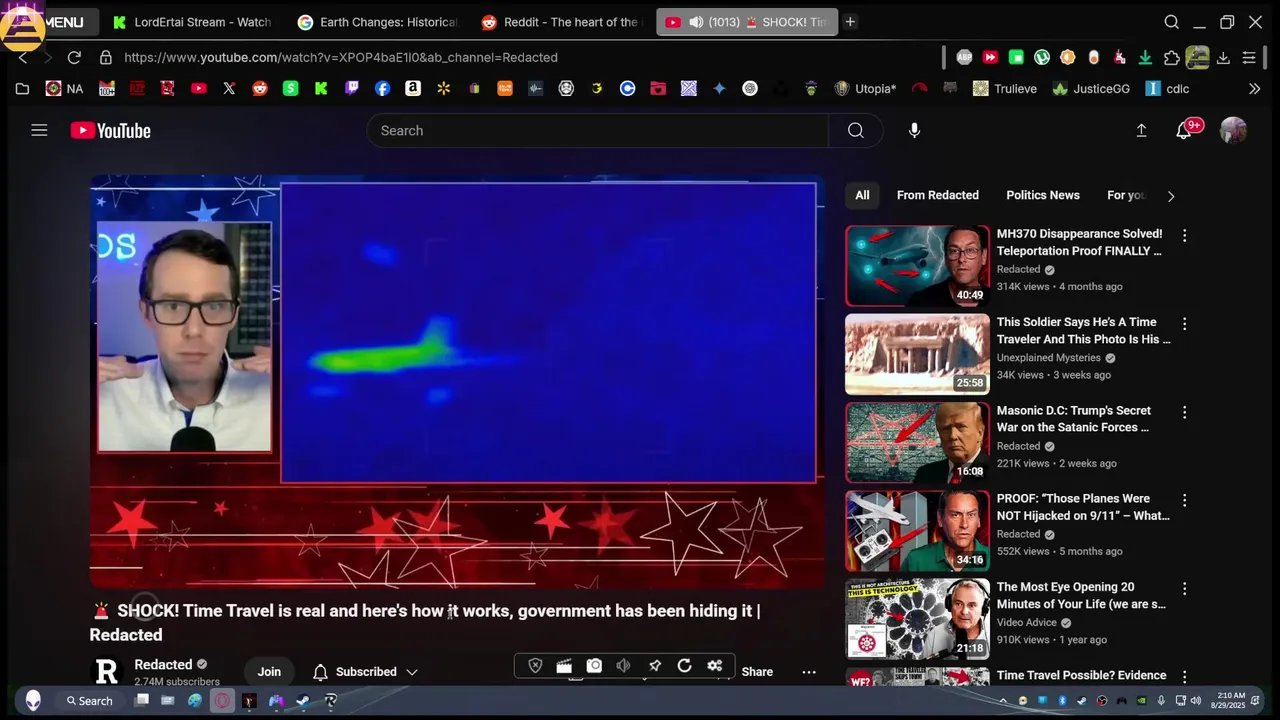Open the Trulieve bookmark
The height and width of the screenshot is (720, 1280).
click(1005, 88)
